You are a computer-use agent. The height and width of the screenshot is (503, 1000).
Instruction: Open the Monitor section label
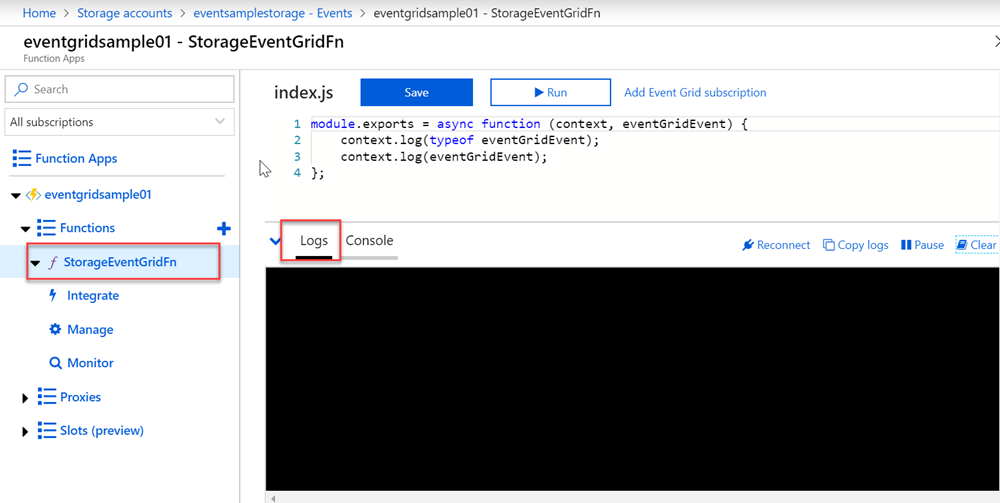(90, 363)
